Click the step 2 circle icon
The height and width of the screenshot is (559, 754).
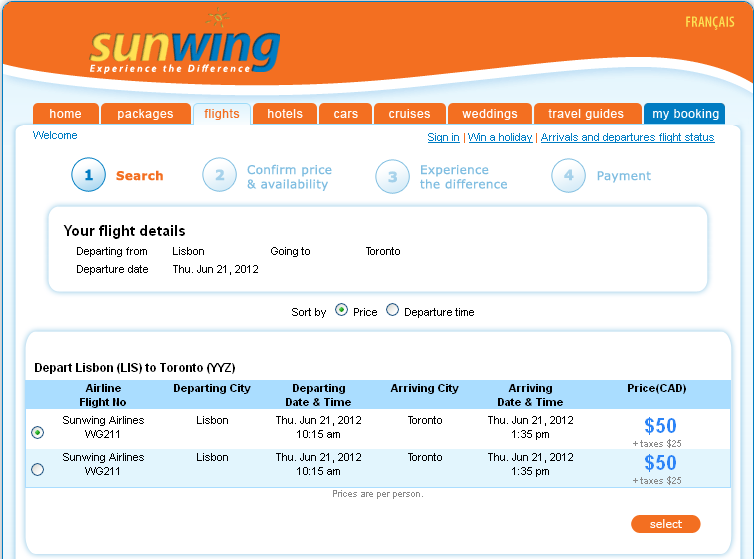tap(219, 175)
